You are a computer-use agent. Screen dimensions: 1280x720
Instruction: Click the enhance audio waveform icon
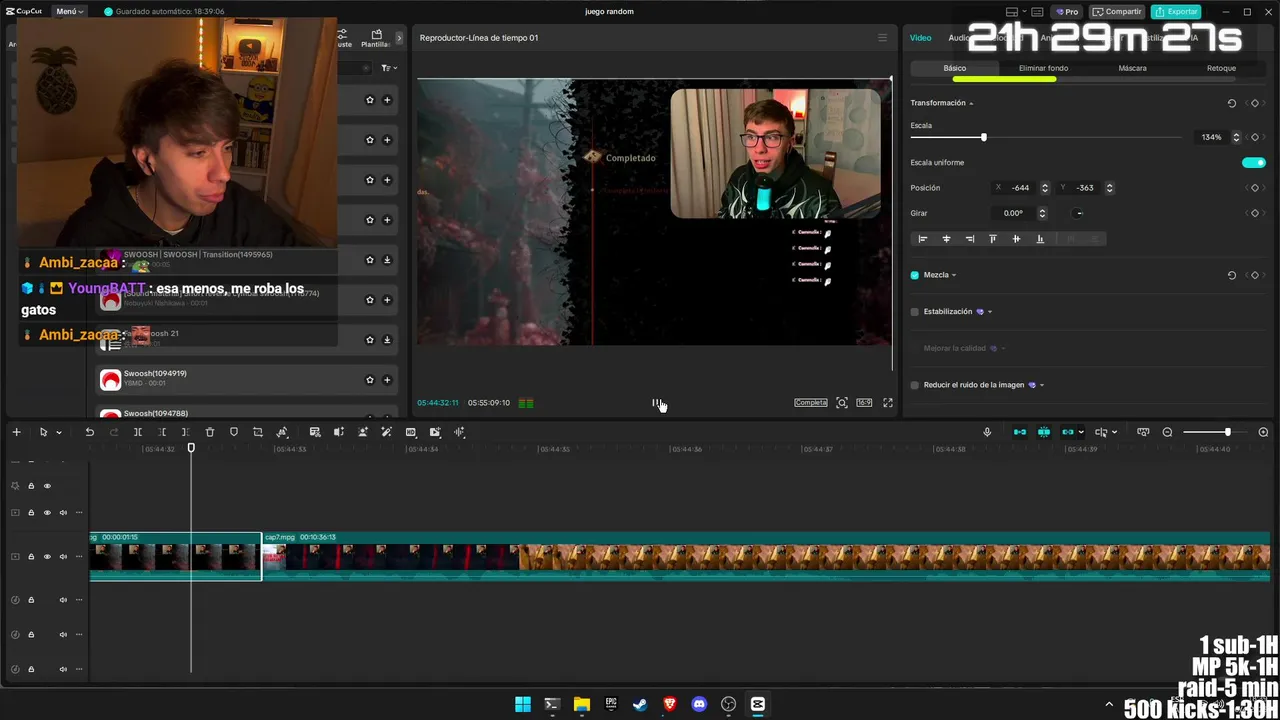(x=459, y=432)
